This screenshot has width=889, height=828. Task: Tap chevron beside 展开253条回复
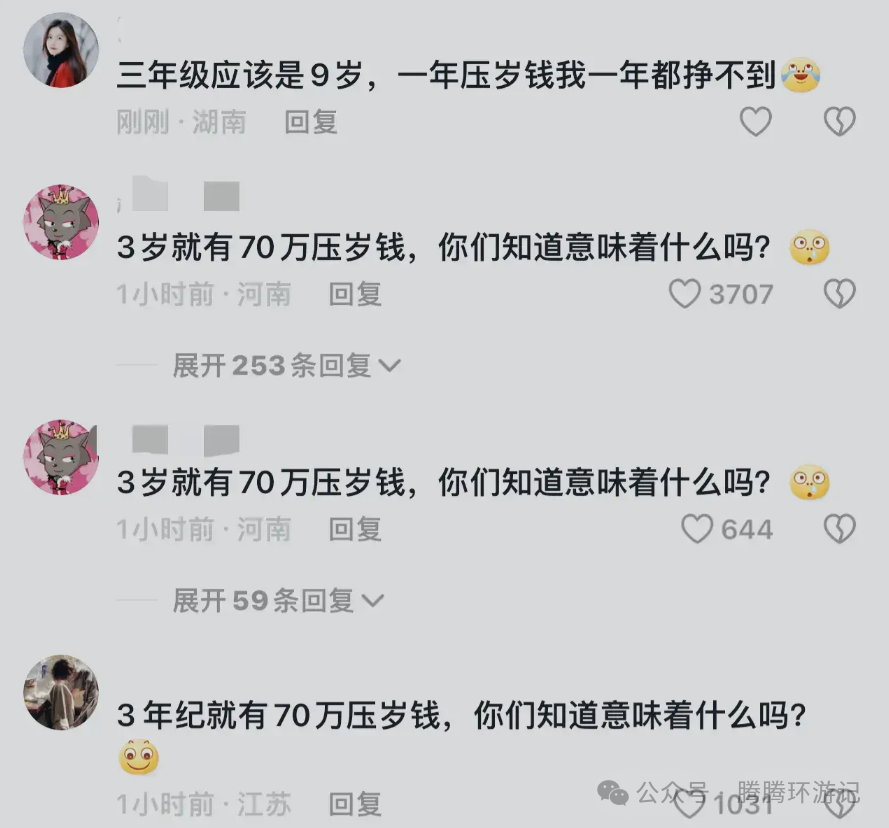click(x=390, y=366)
